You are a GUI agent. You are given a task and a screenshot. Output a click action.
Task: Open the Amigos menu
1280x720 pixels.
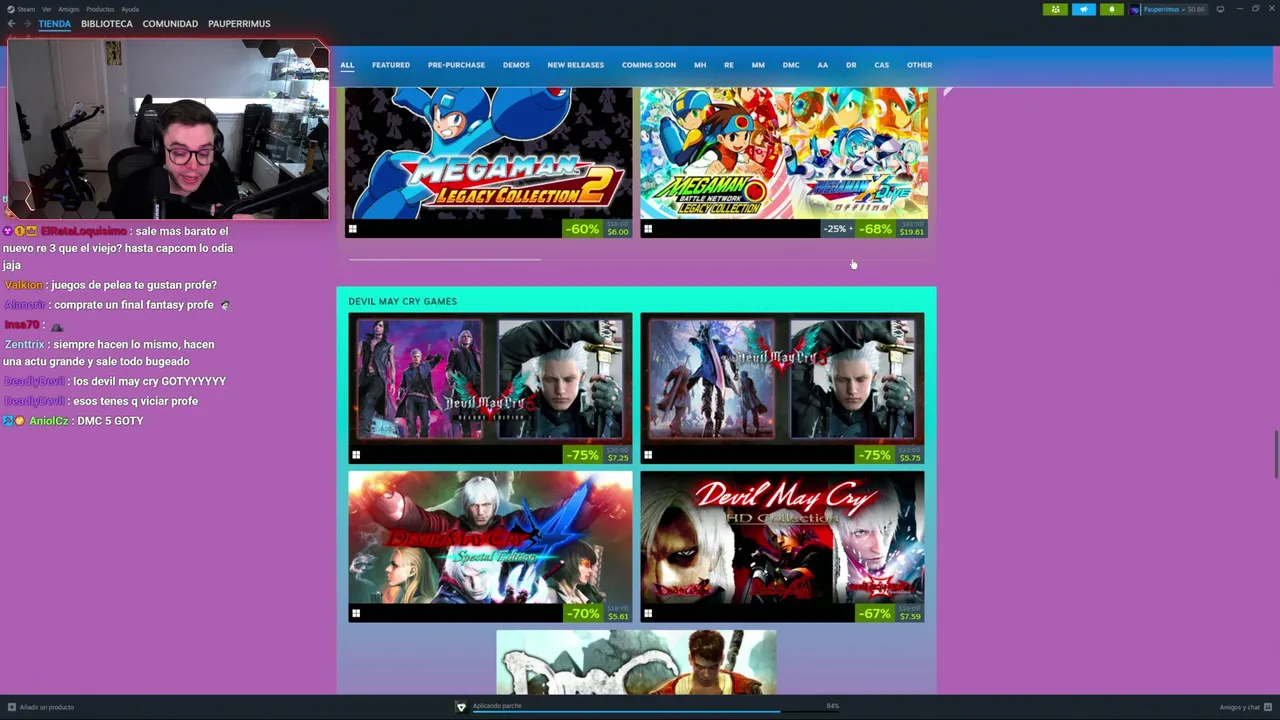(68, 9)
